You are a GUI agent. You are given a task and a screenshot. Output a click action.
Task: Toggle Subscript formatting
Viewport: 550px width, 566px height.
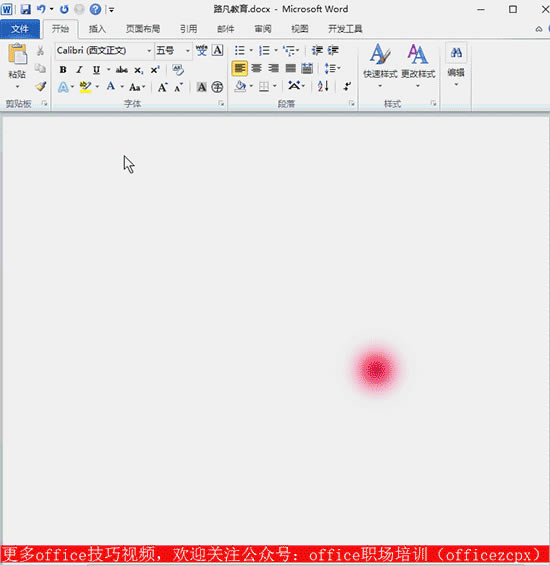click(x=139, y=70)
